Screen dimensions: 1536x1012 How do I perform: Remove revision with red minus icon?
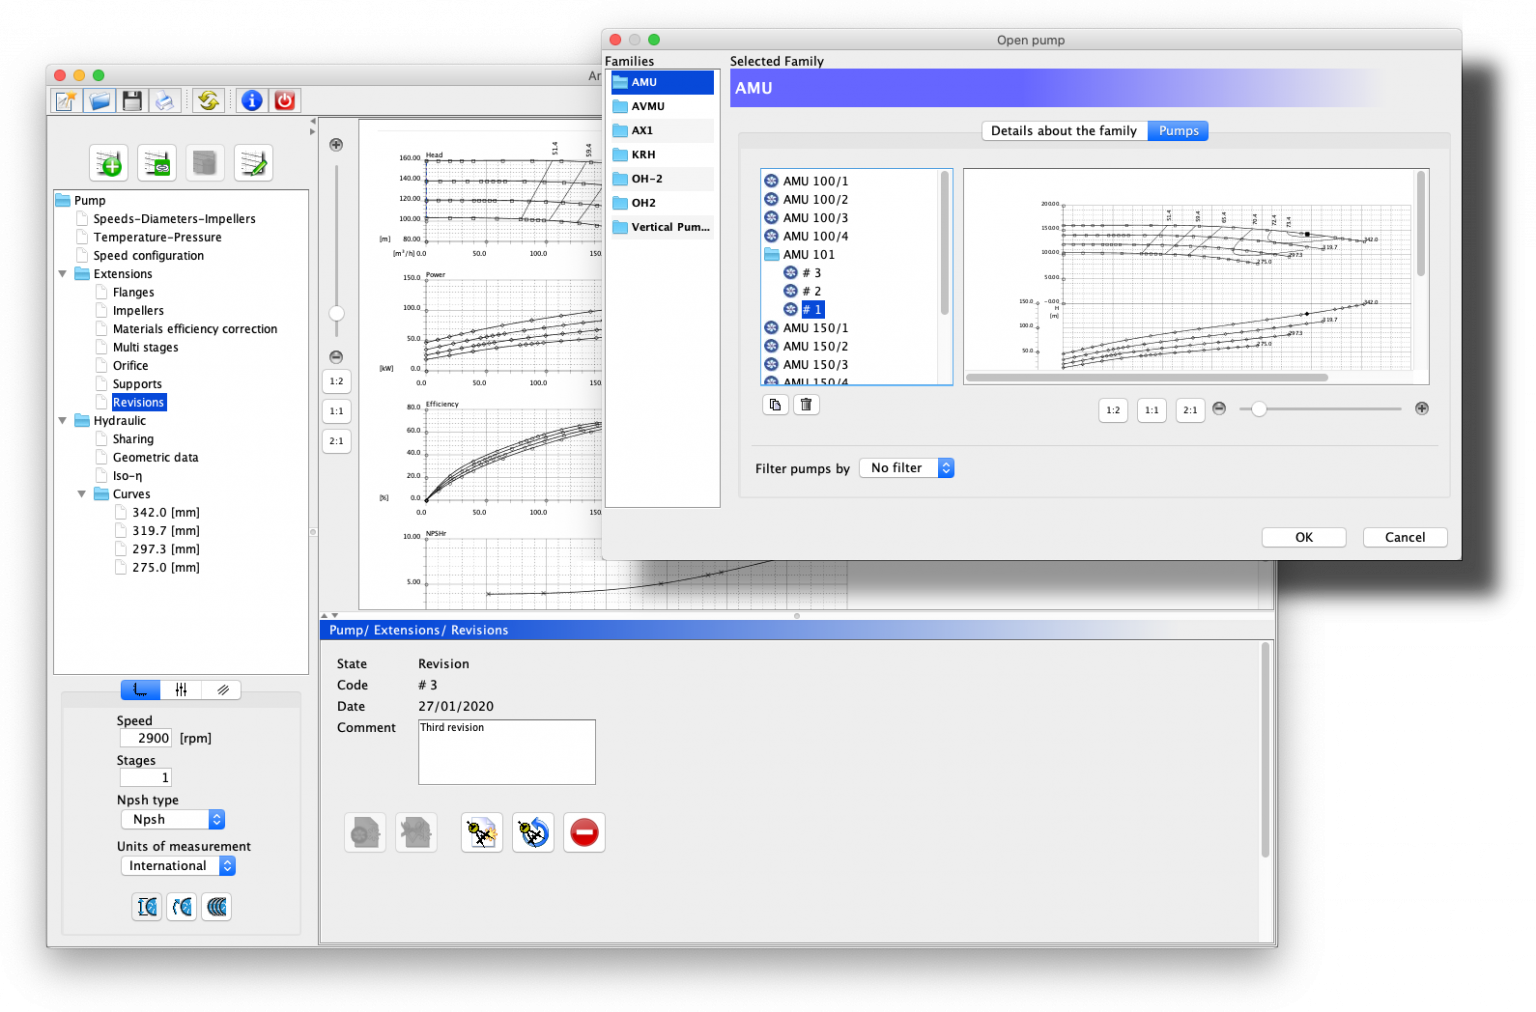coord(584,832)
